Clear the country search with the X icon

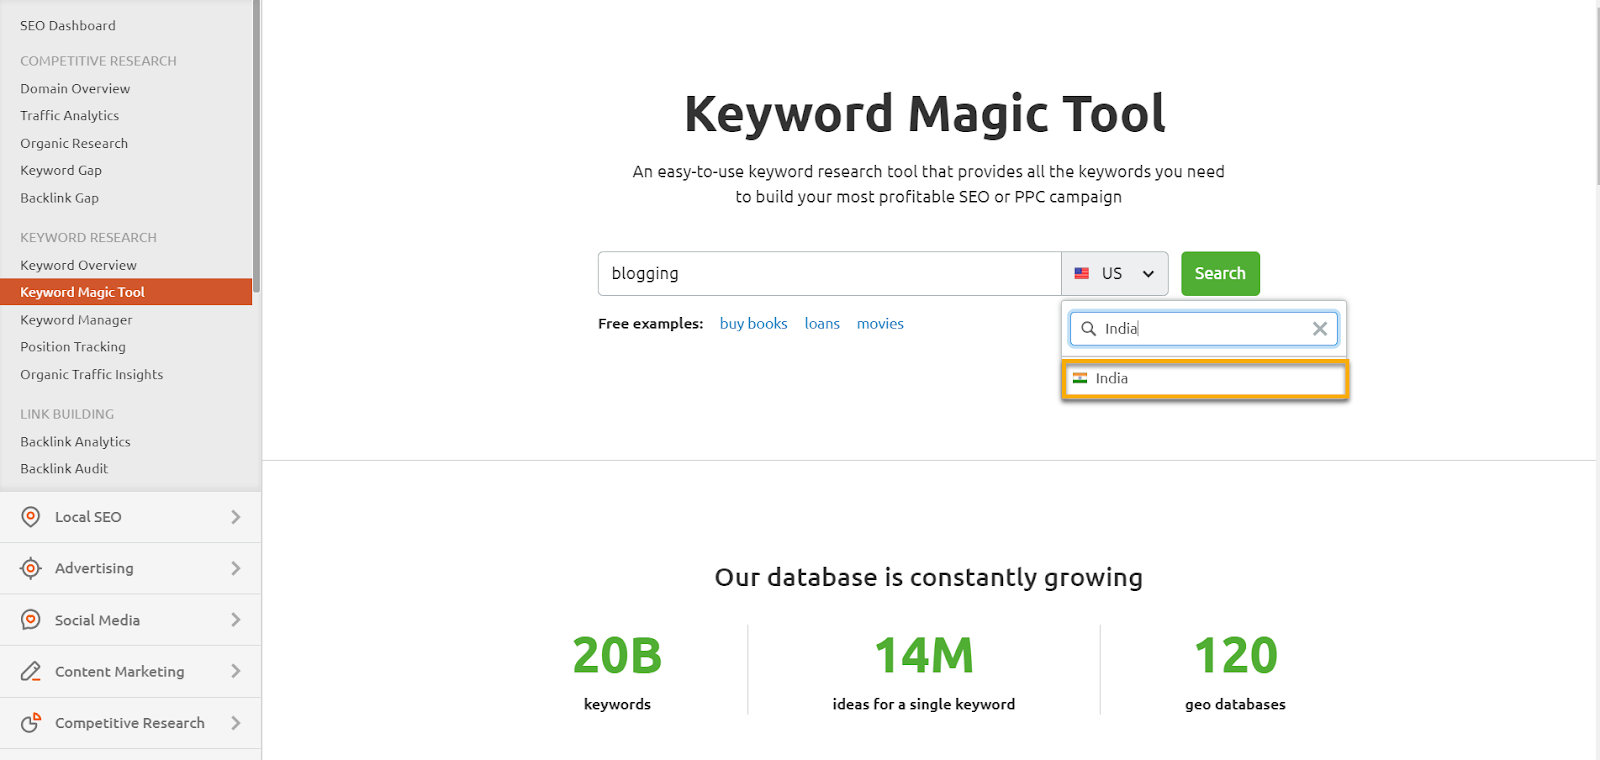tap(1320, 328)
